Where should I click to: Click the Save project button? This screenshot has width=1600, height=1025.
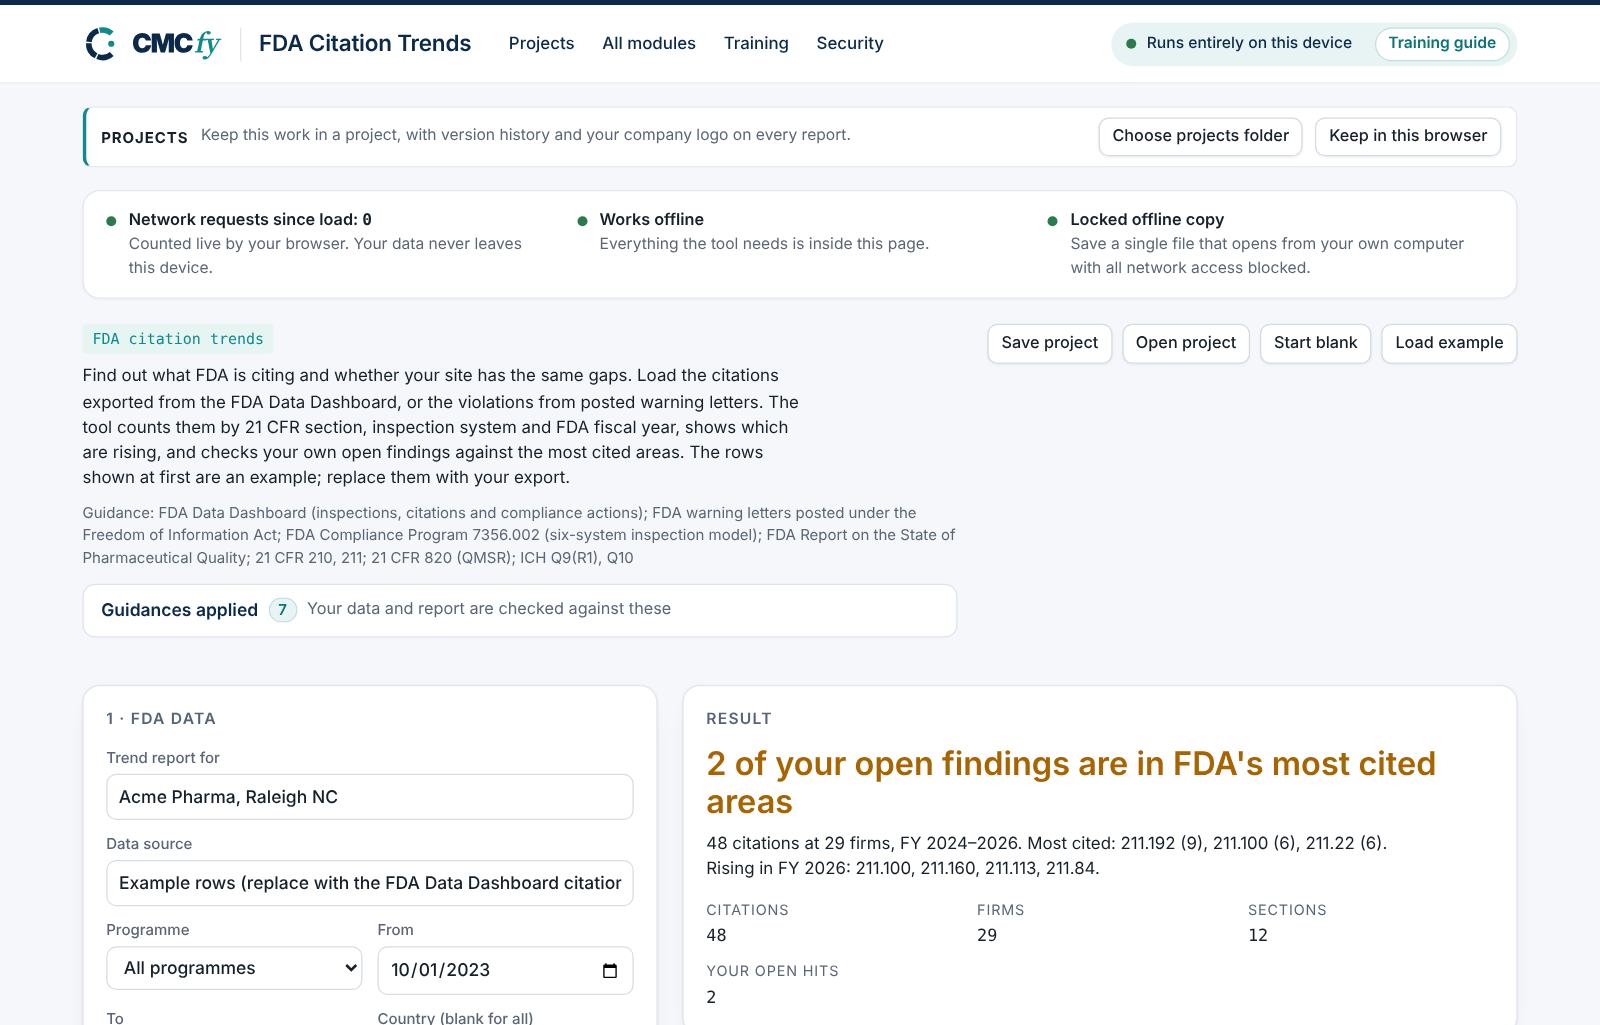(1049, 343)
